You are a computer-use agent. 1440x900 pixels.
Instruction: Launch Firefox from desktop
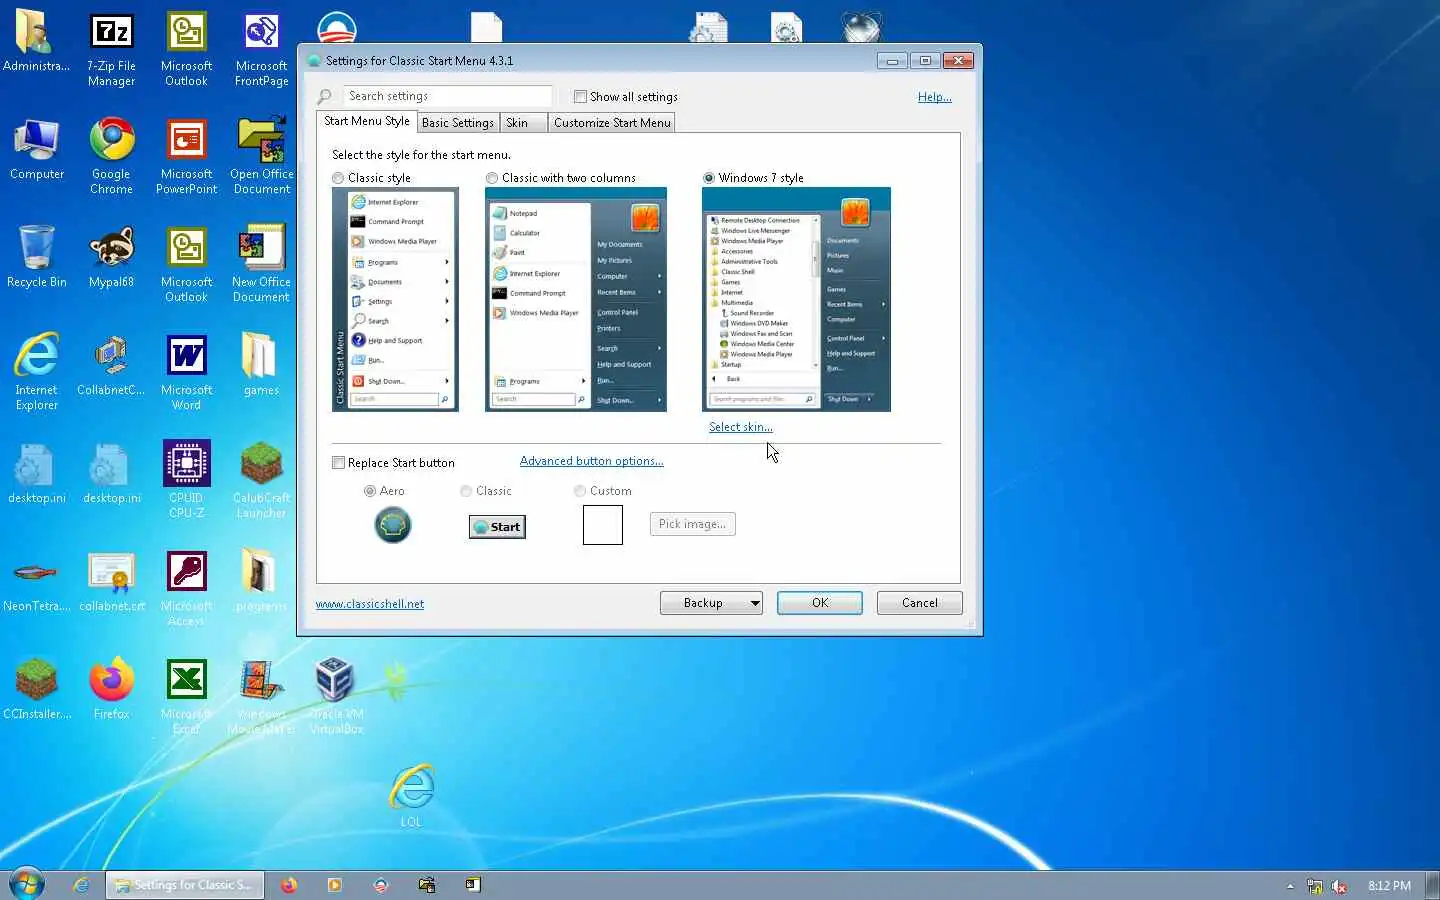(111, 690)
